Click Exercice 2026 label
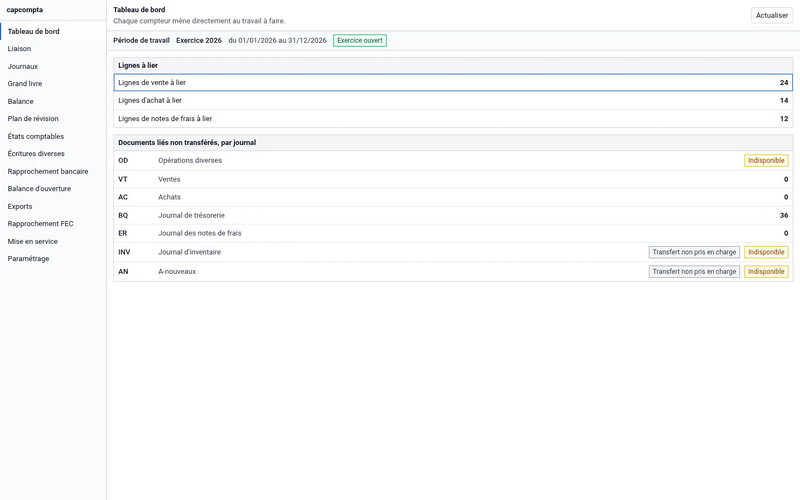 click(199, 40)
